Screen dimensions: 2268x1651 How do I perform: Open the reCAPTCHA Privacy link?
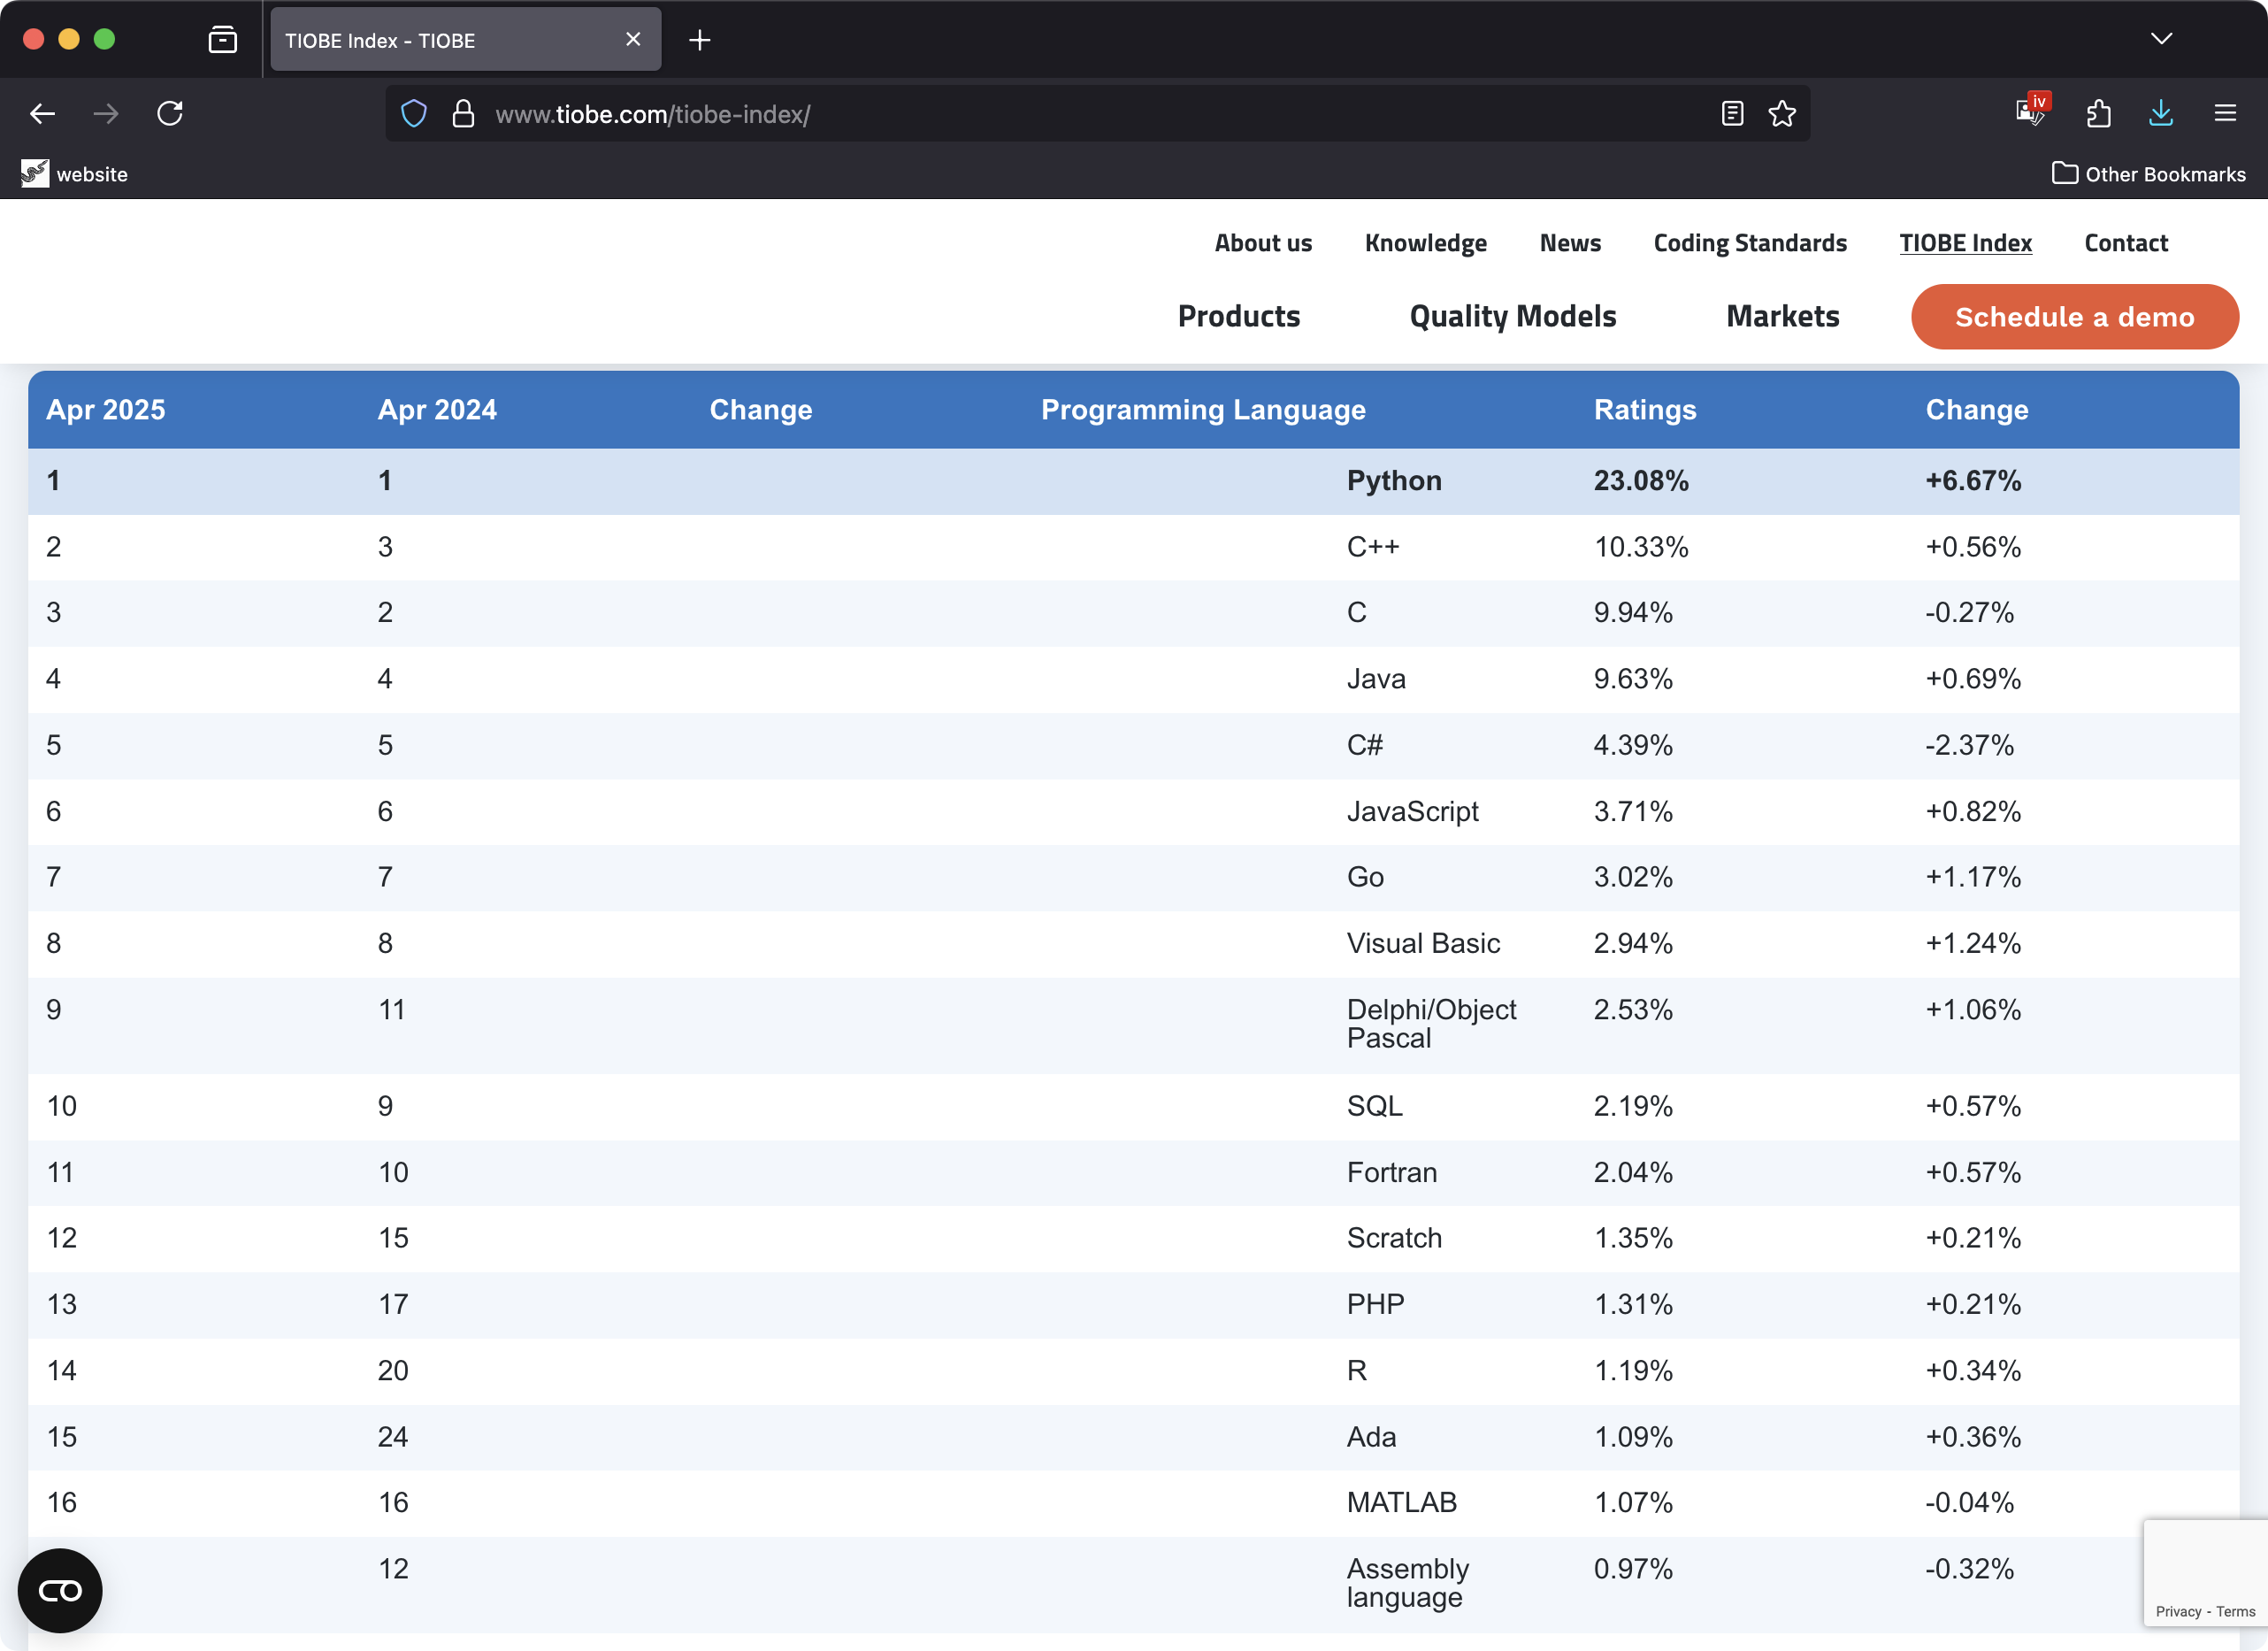2178,1611
